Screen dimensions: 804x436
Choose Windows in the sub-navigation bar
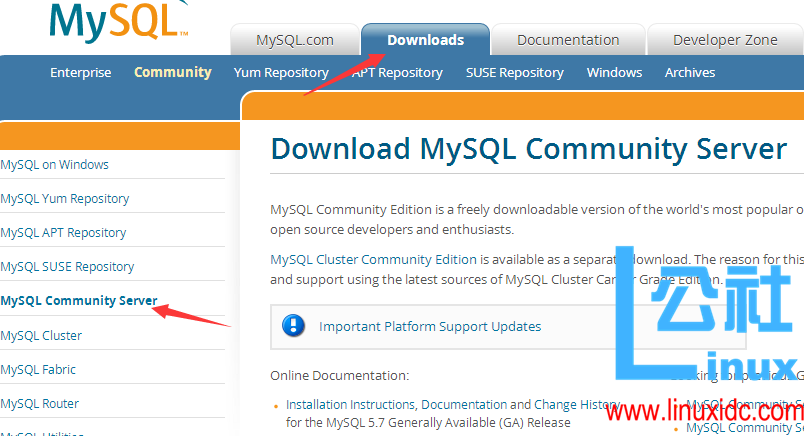tap(614, 73)
